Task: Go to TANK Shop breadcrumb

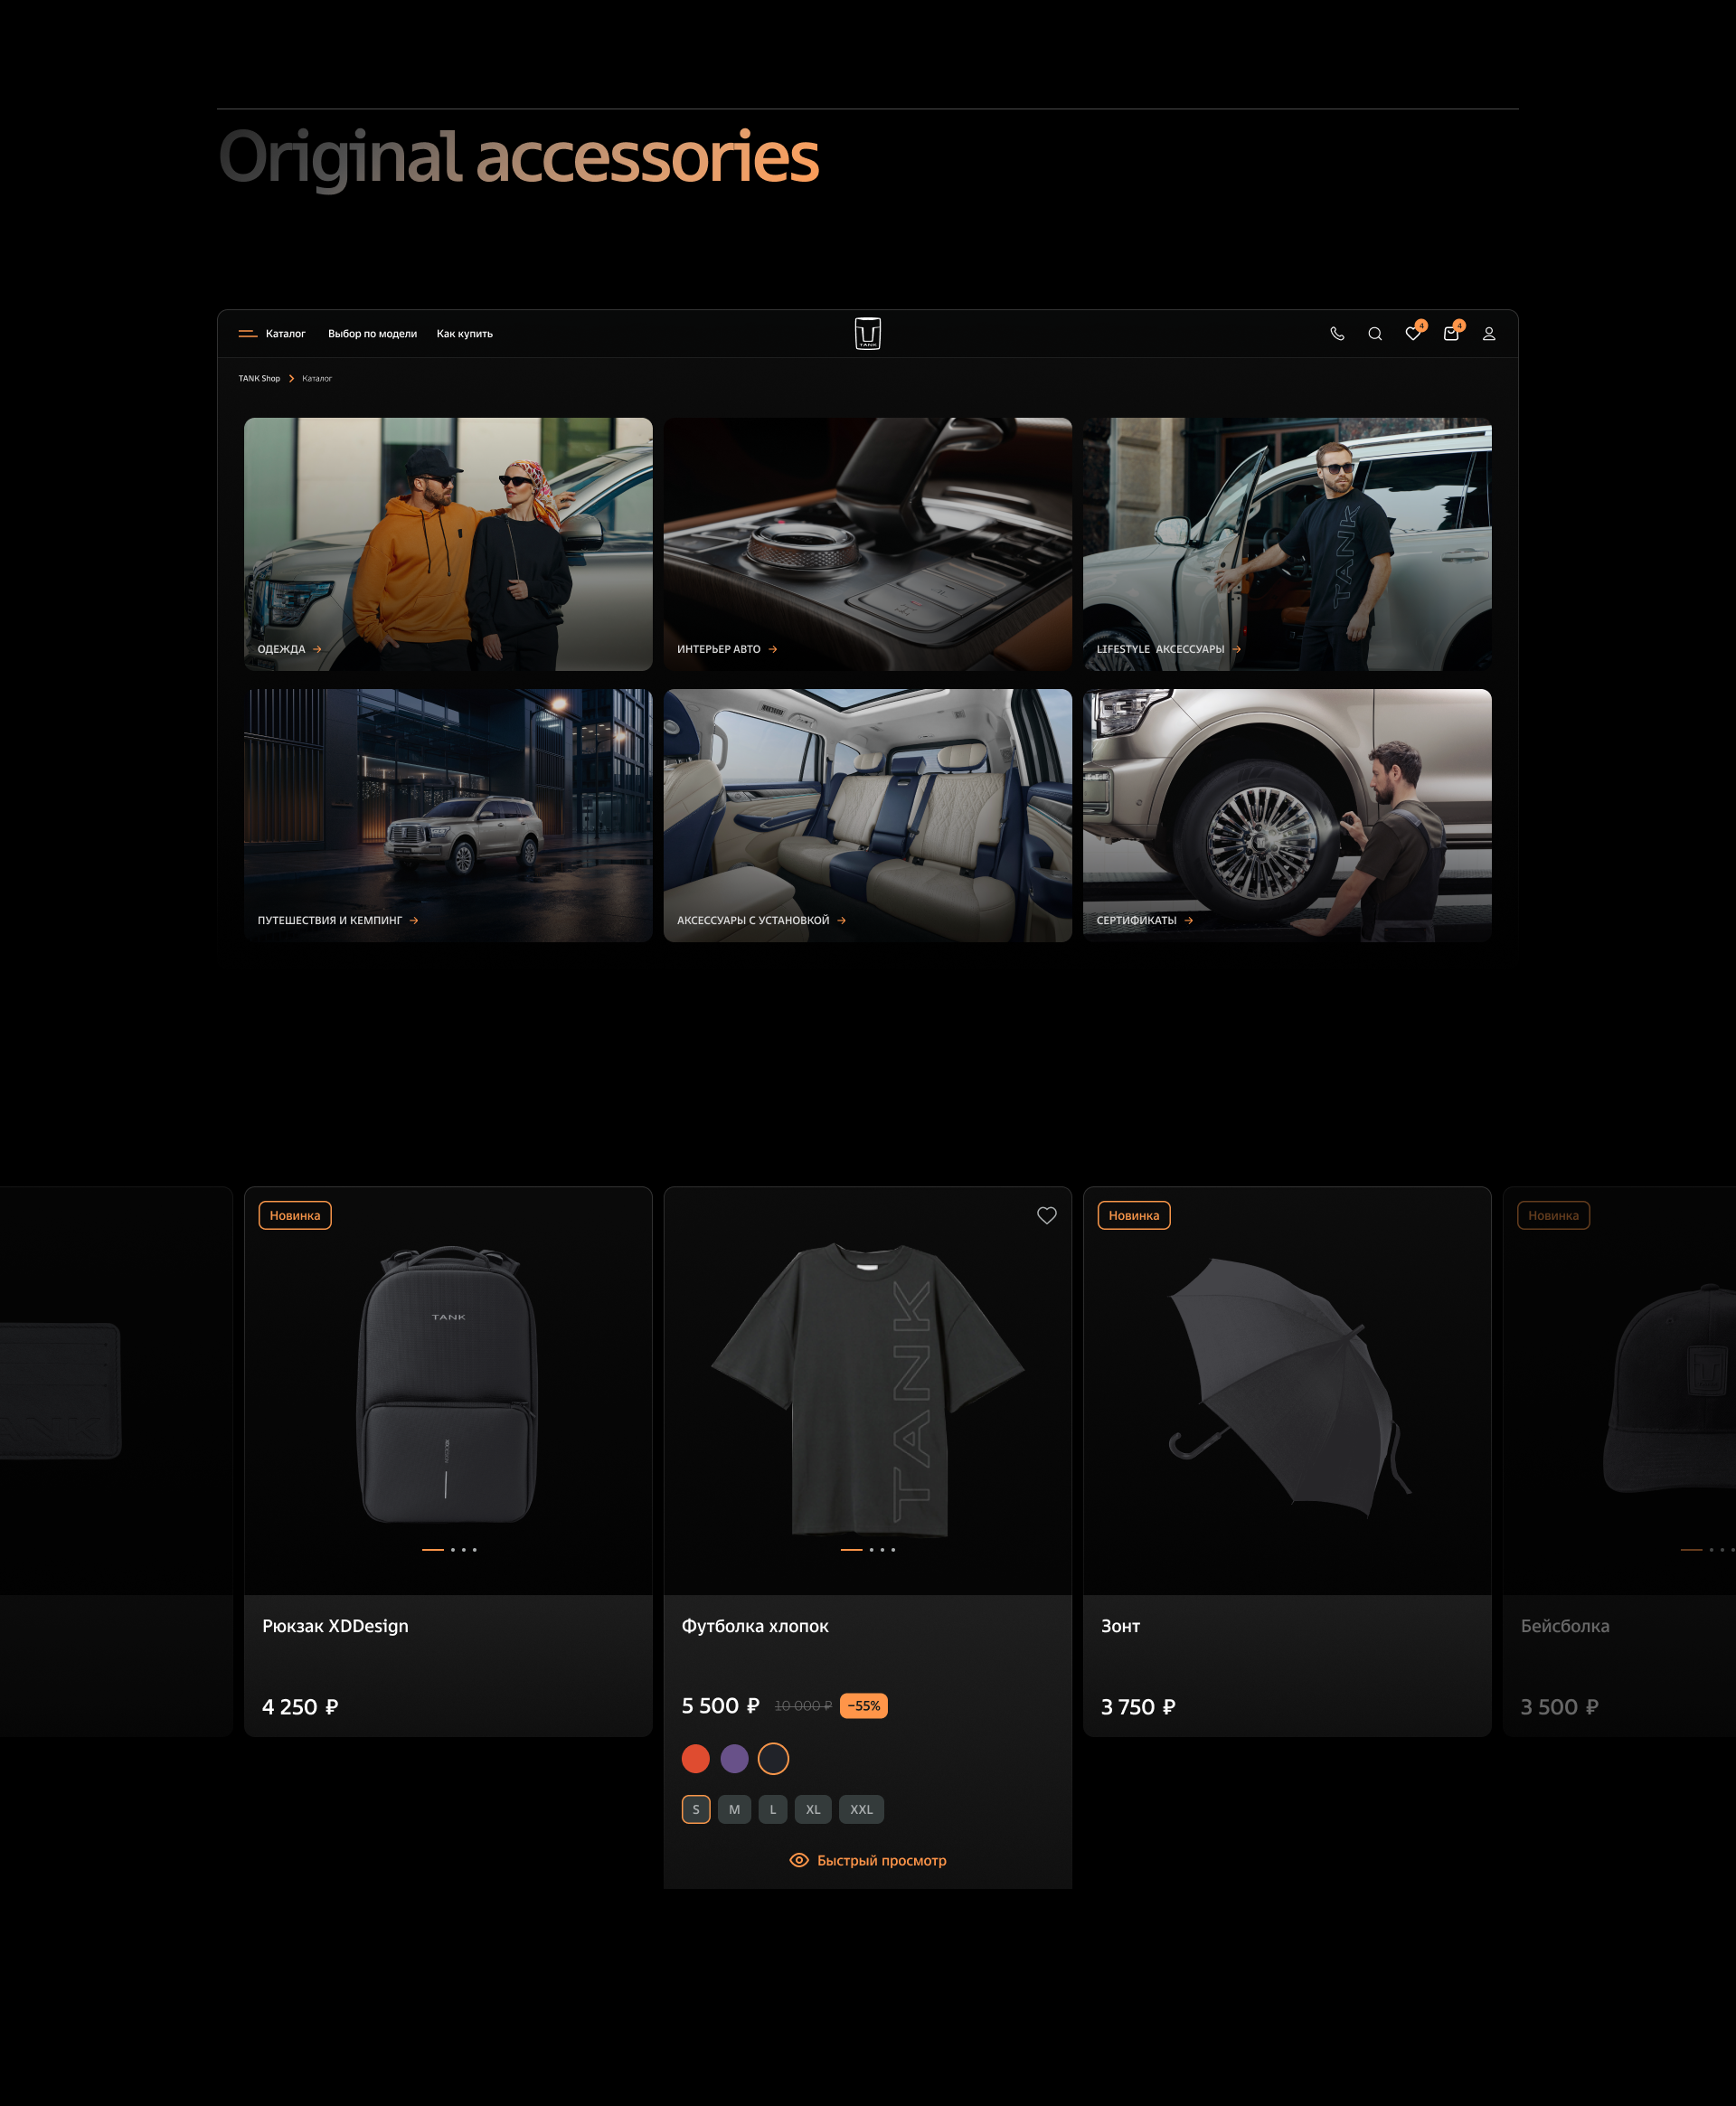Action: [x=259, y=379]
